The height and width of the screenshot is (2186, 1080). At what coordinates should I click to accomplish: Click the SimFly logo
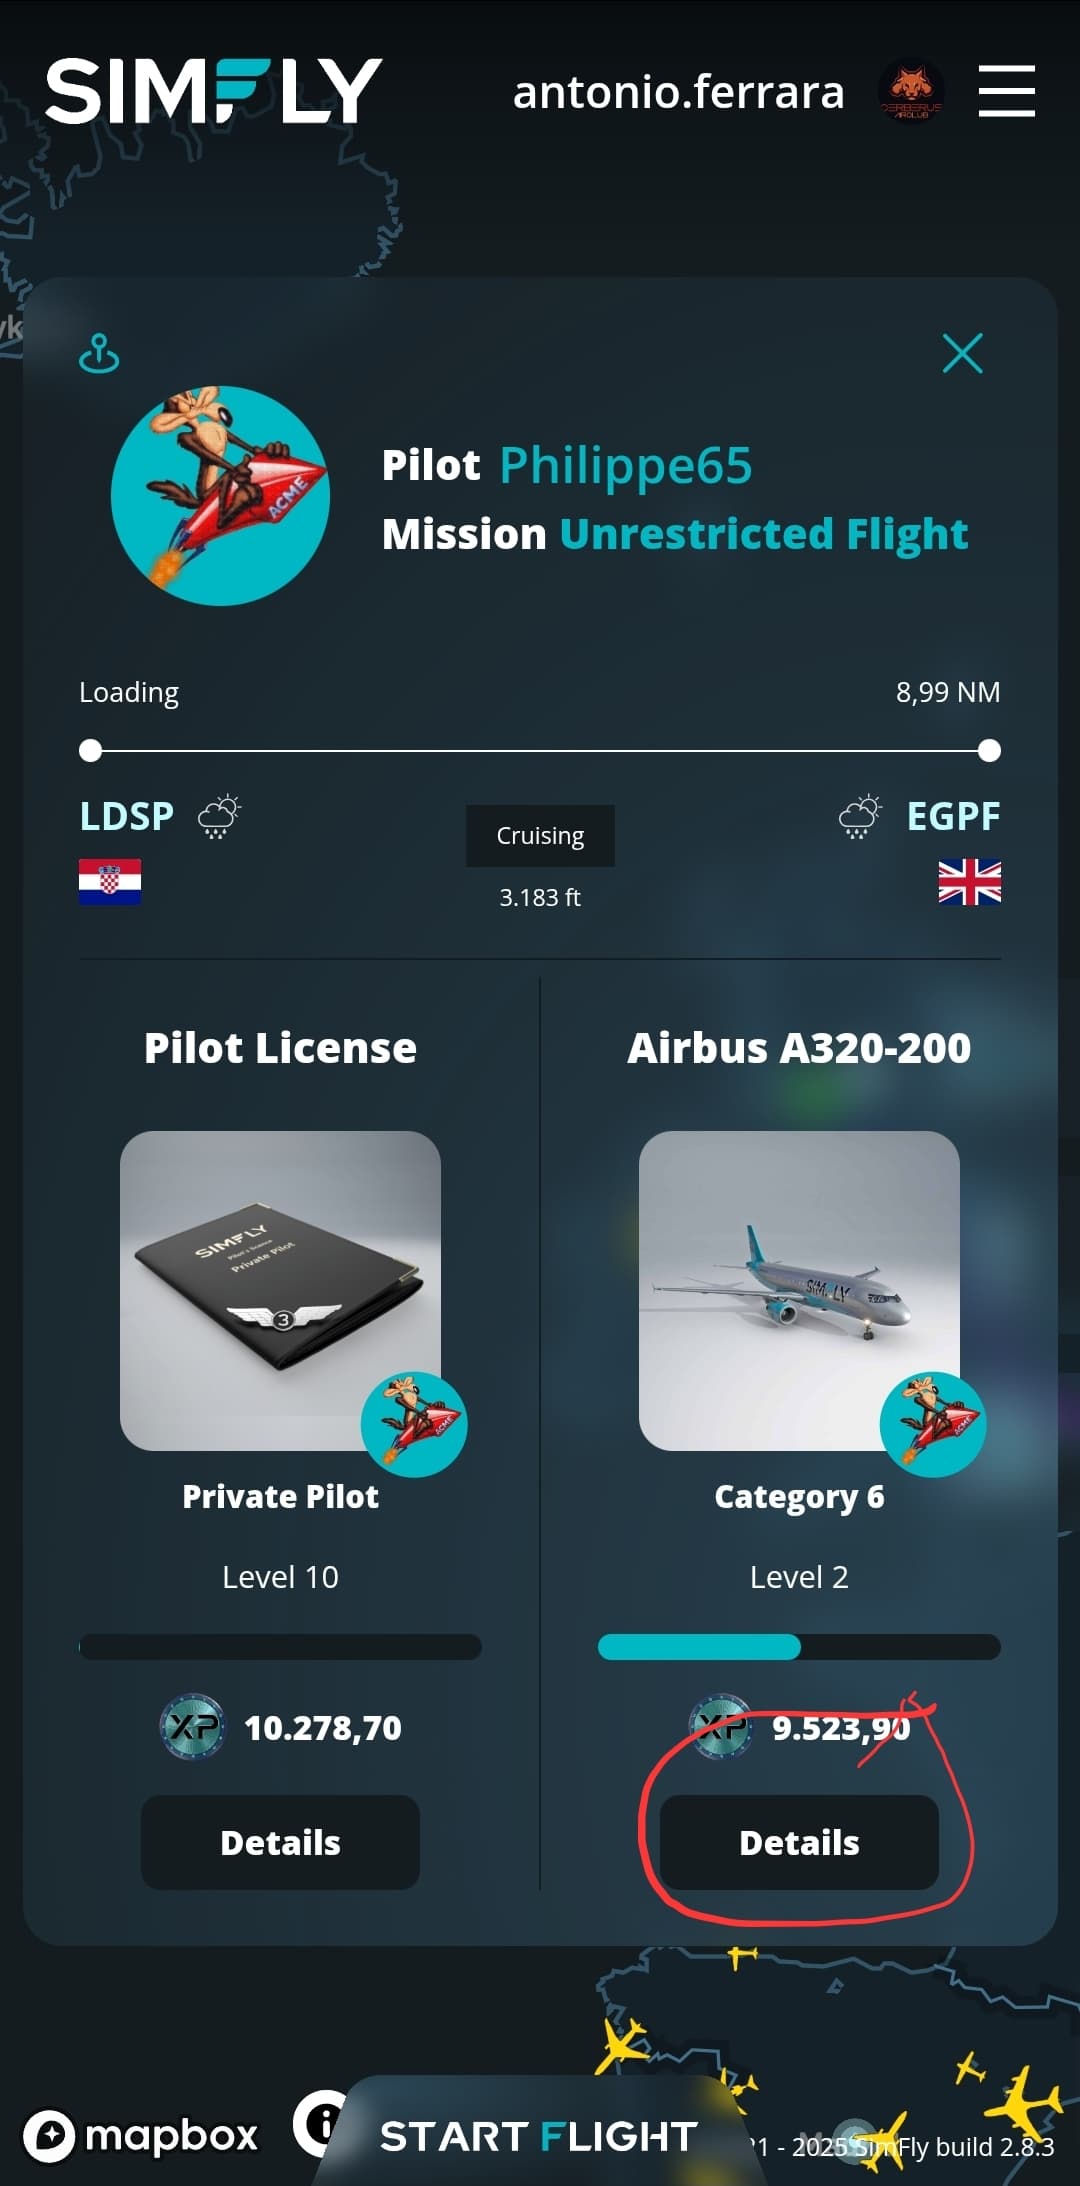click(213, 91)
